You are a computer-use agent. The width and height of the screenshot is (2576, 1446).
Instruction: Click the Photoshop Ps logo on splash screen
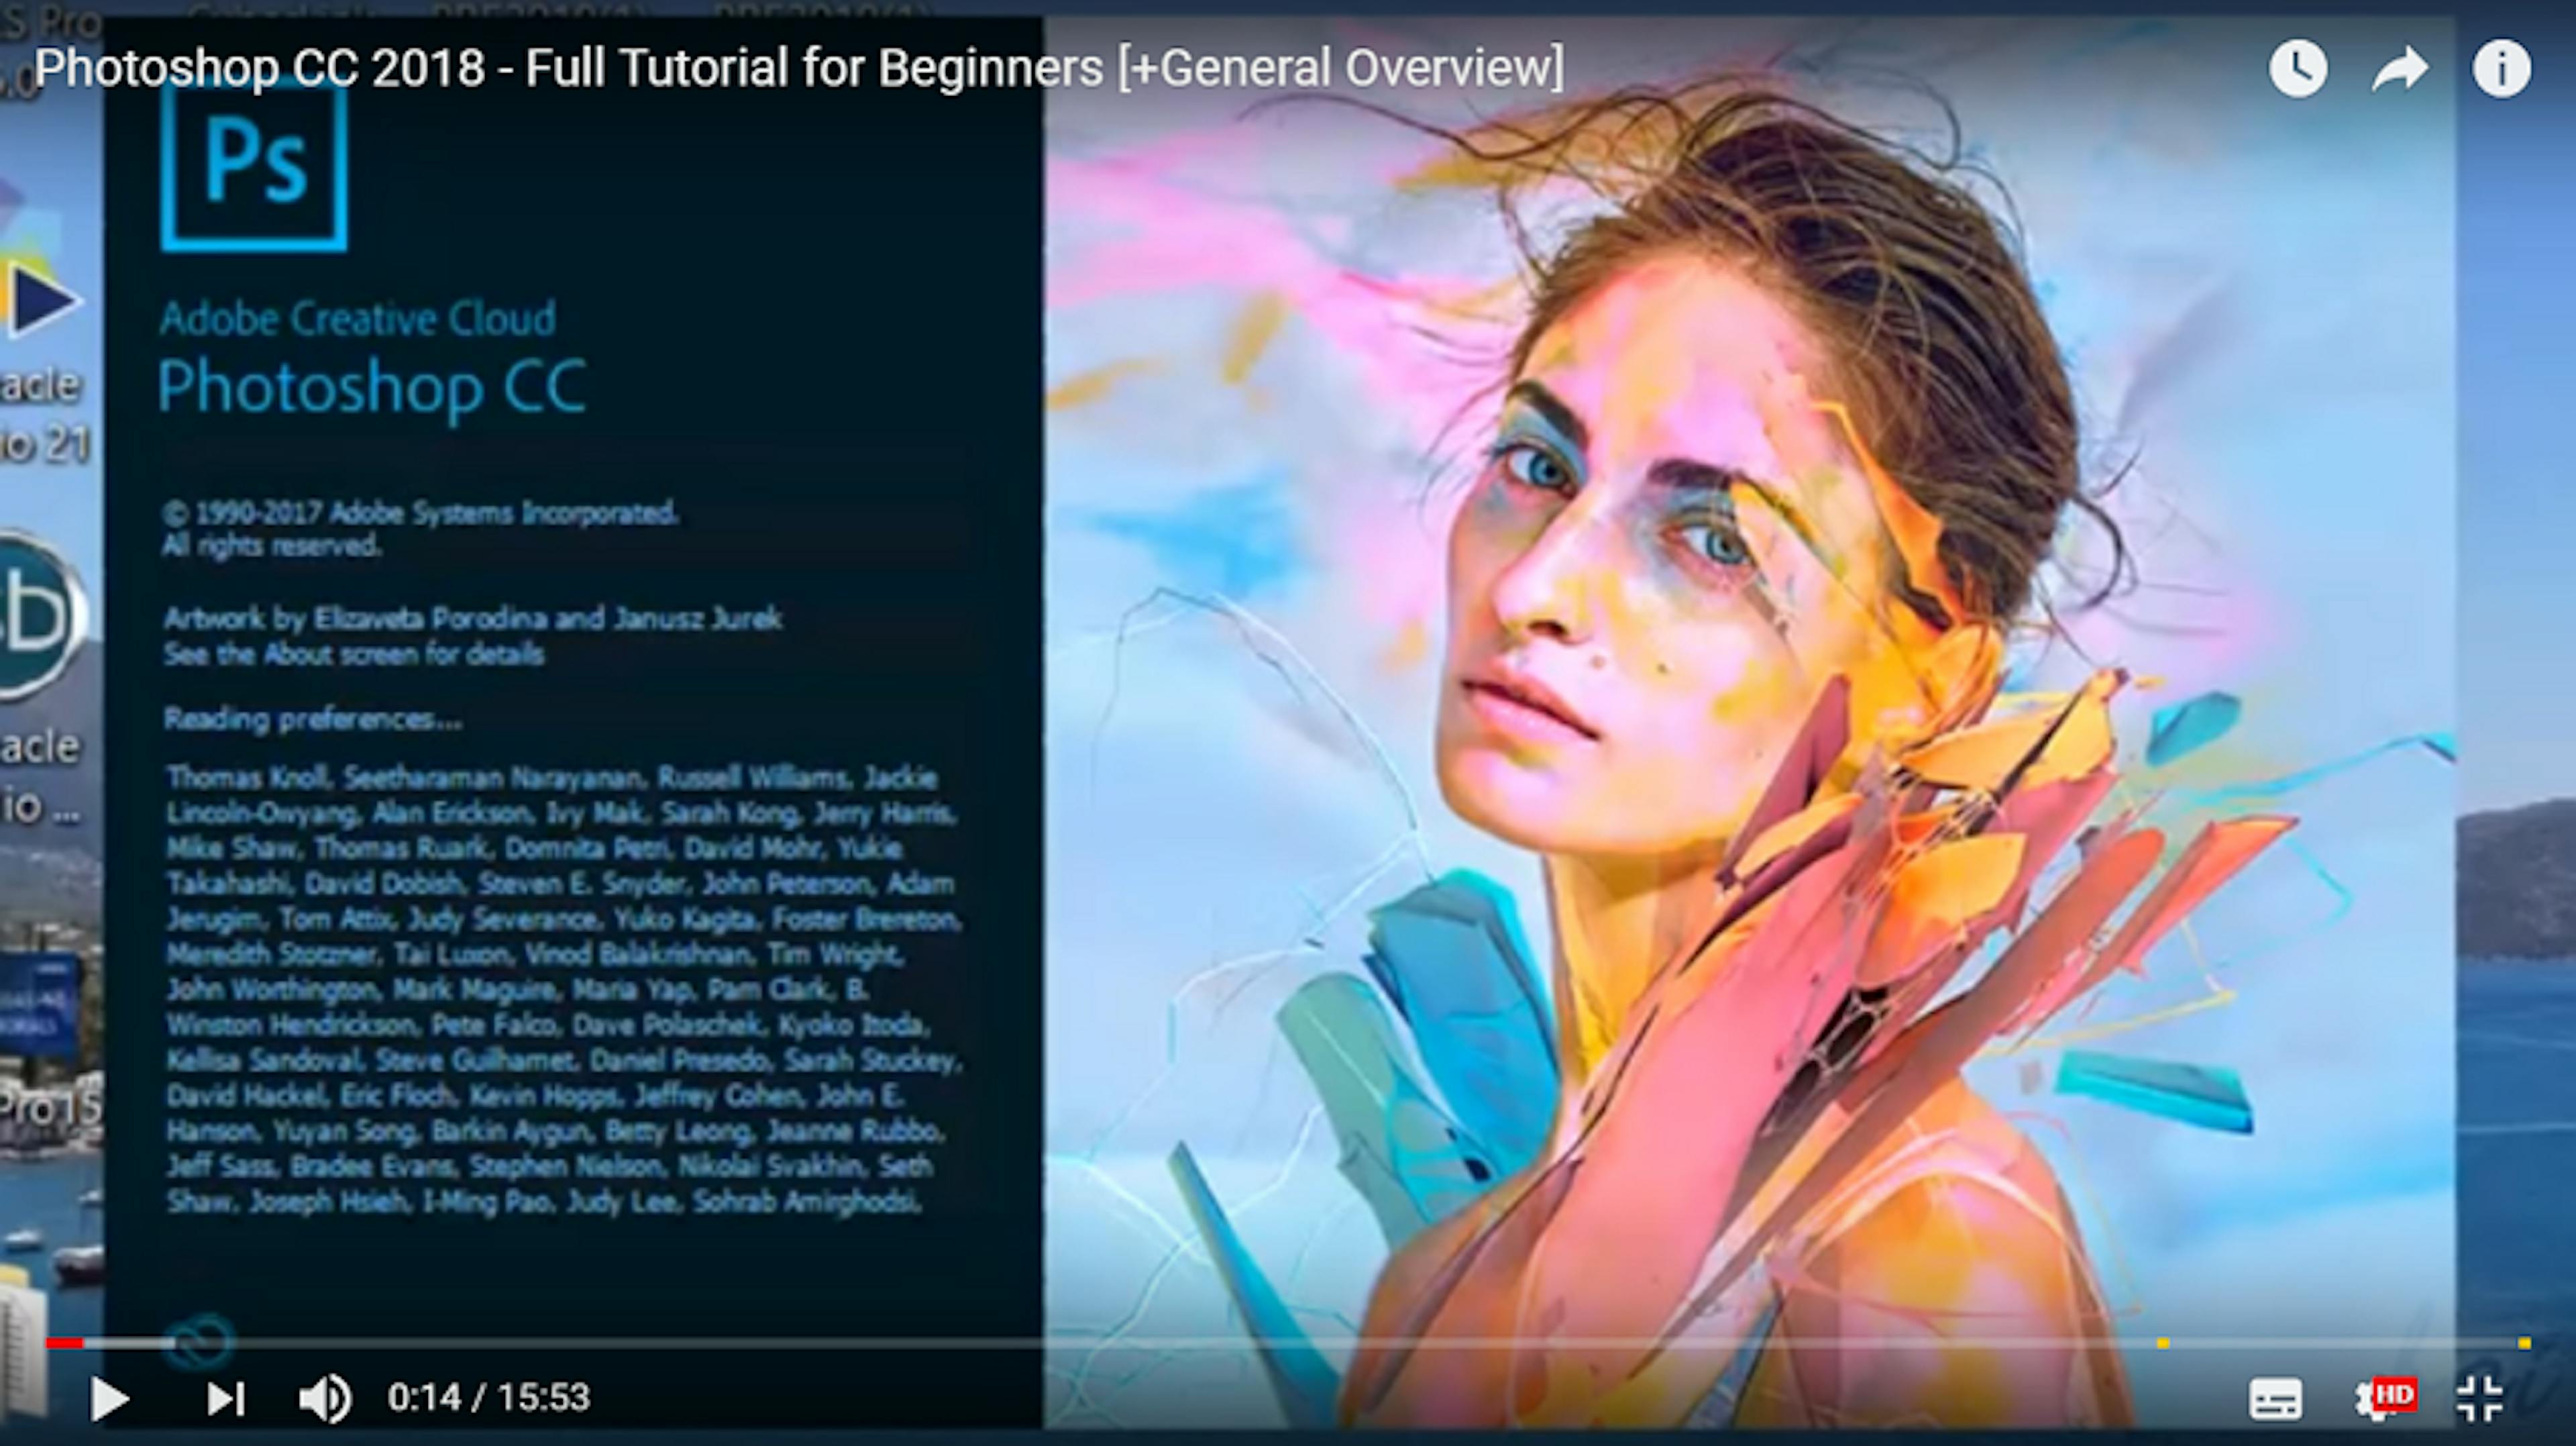click(x=253, y=172)
